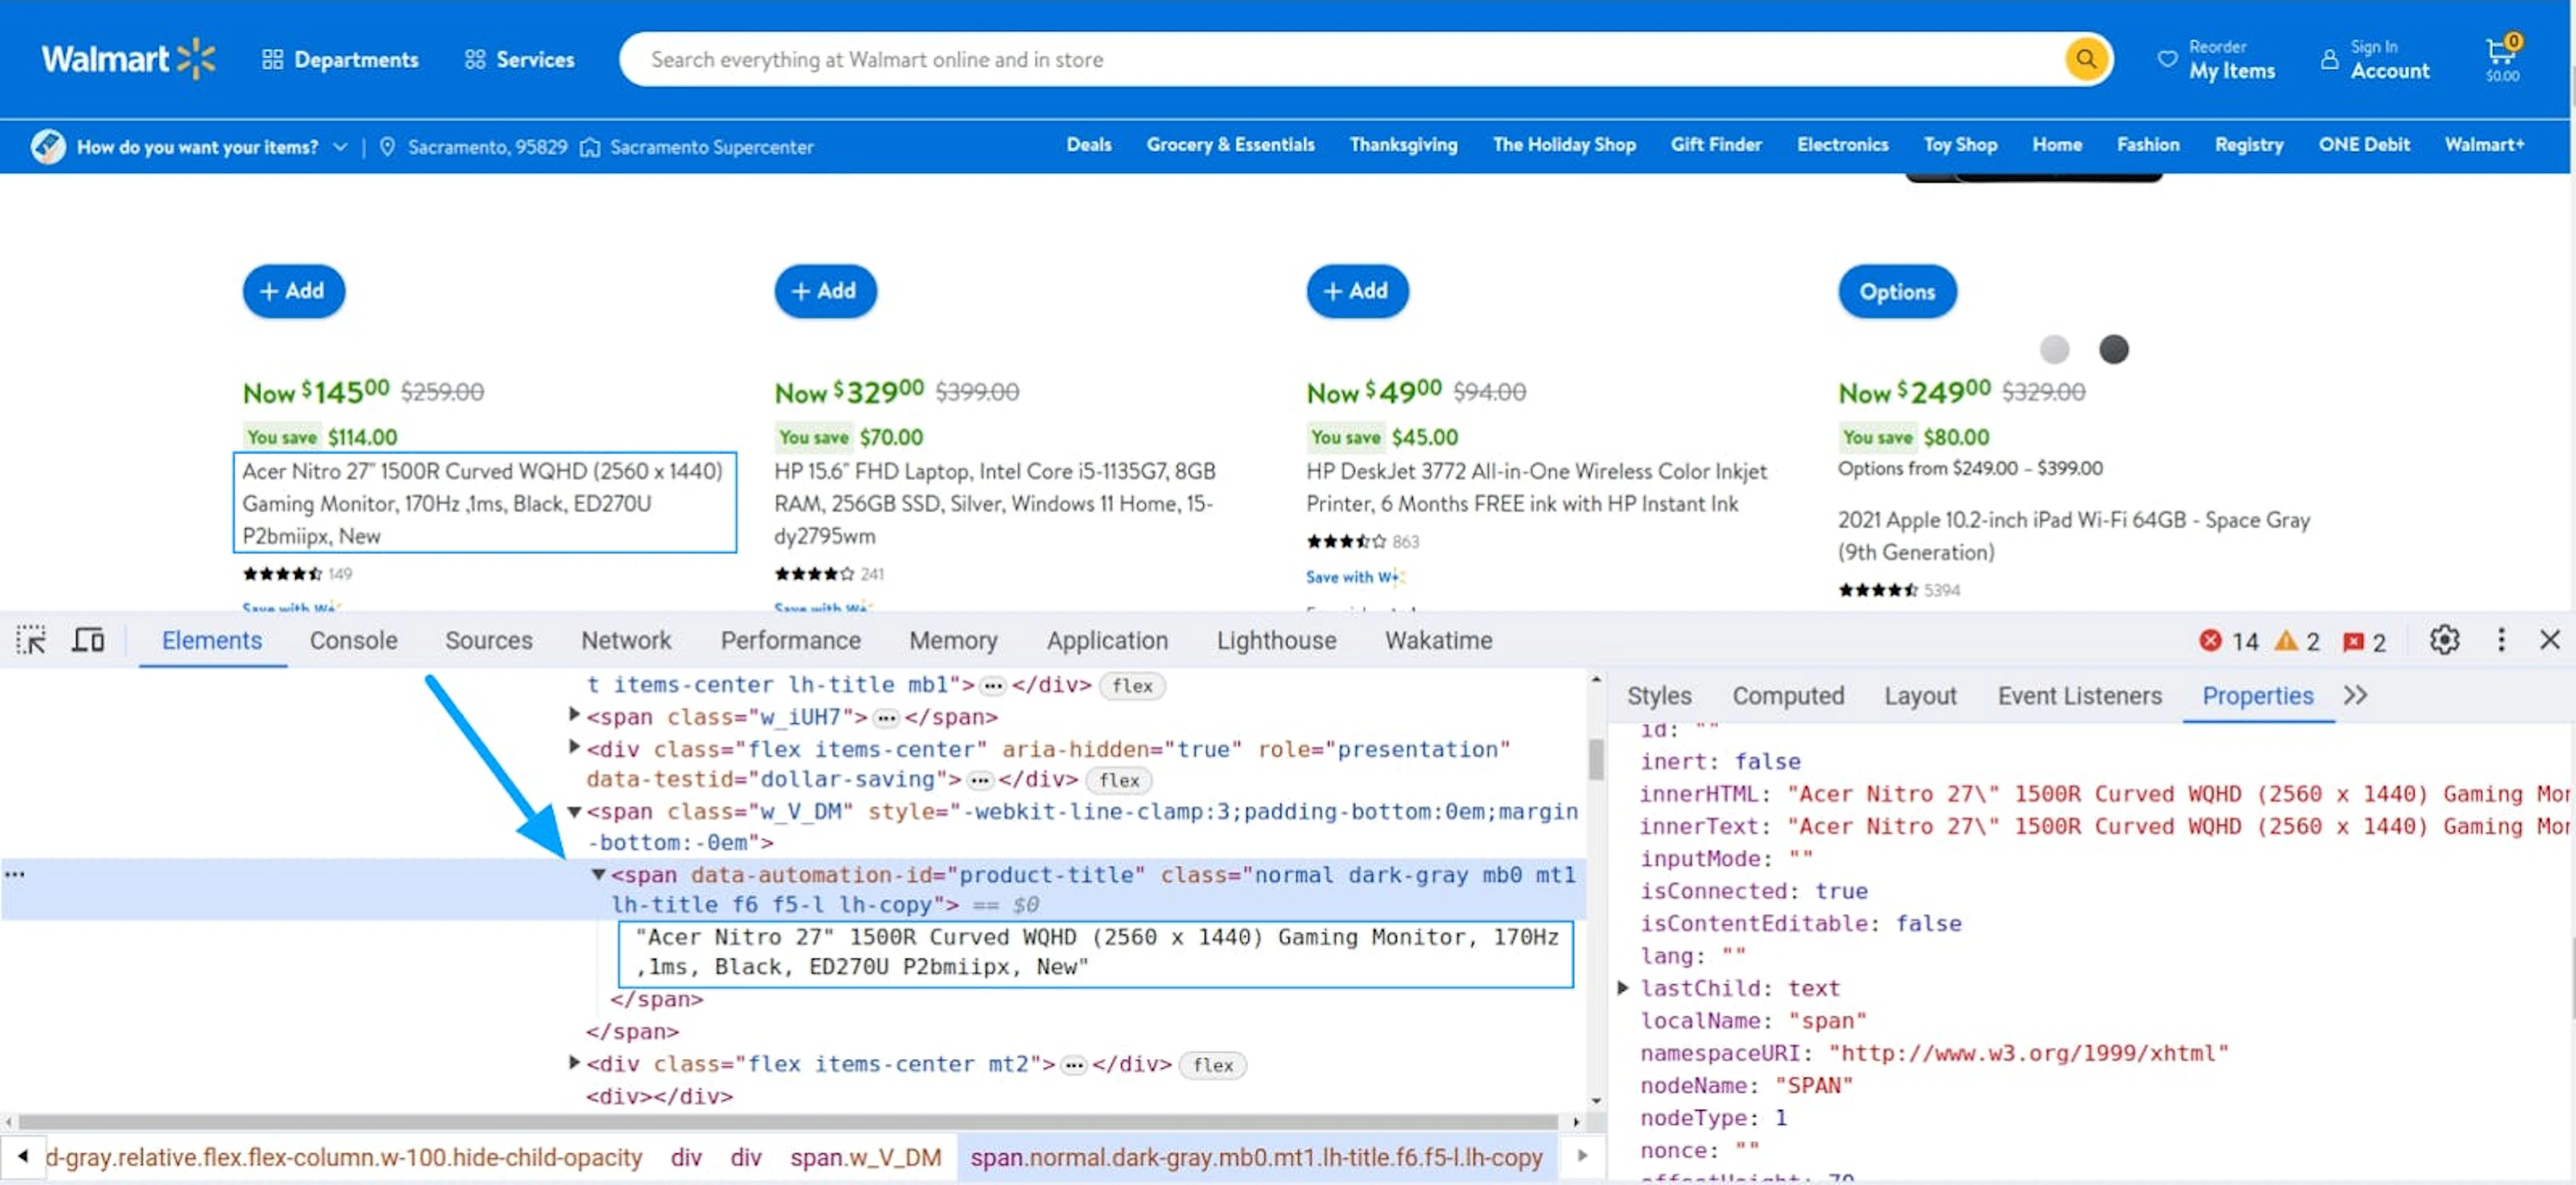Screen dimensions: 2576x1185
Task: Select the Elements tab
Action: (212, 640)
